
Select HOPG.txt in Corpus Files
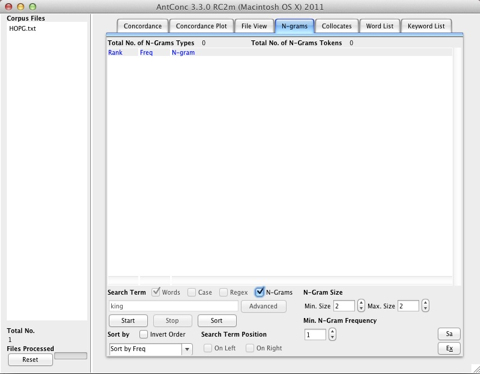click(x=23, y=29)
